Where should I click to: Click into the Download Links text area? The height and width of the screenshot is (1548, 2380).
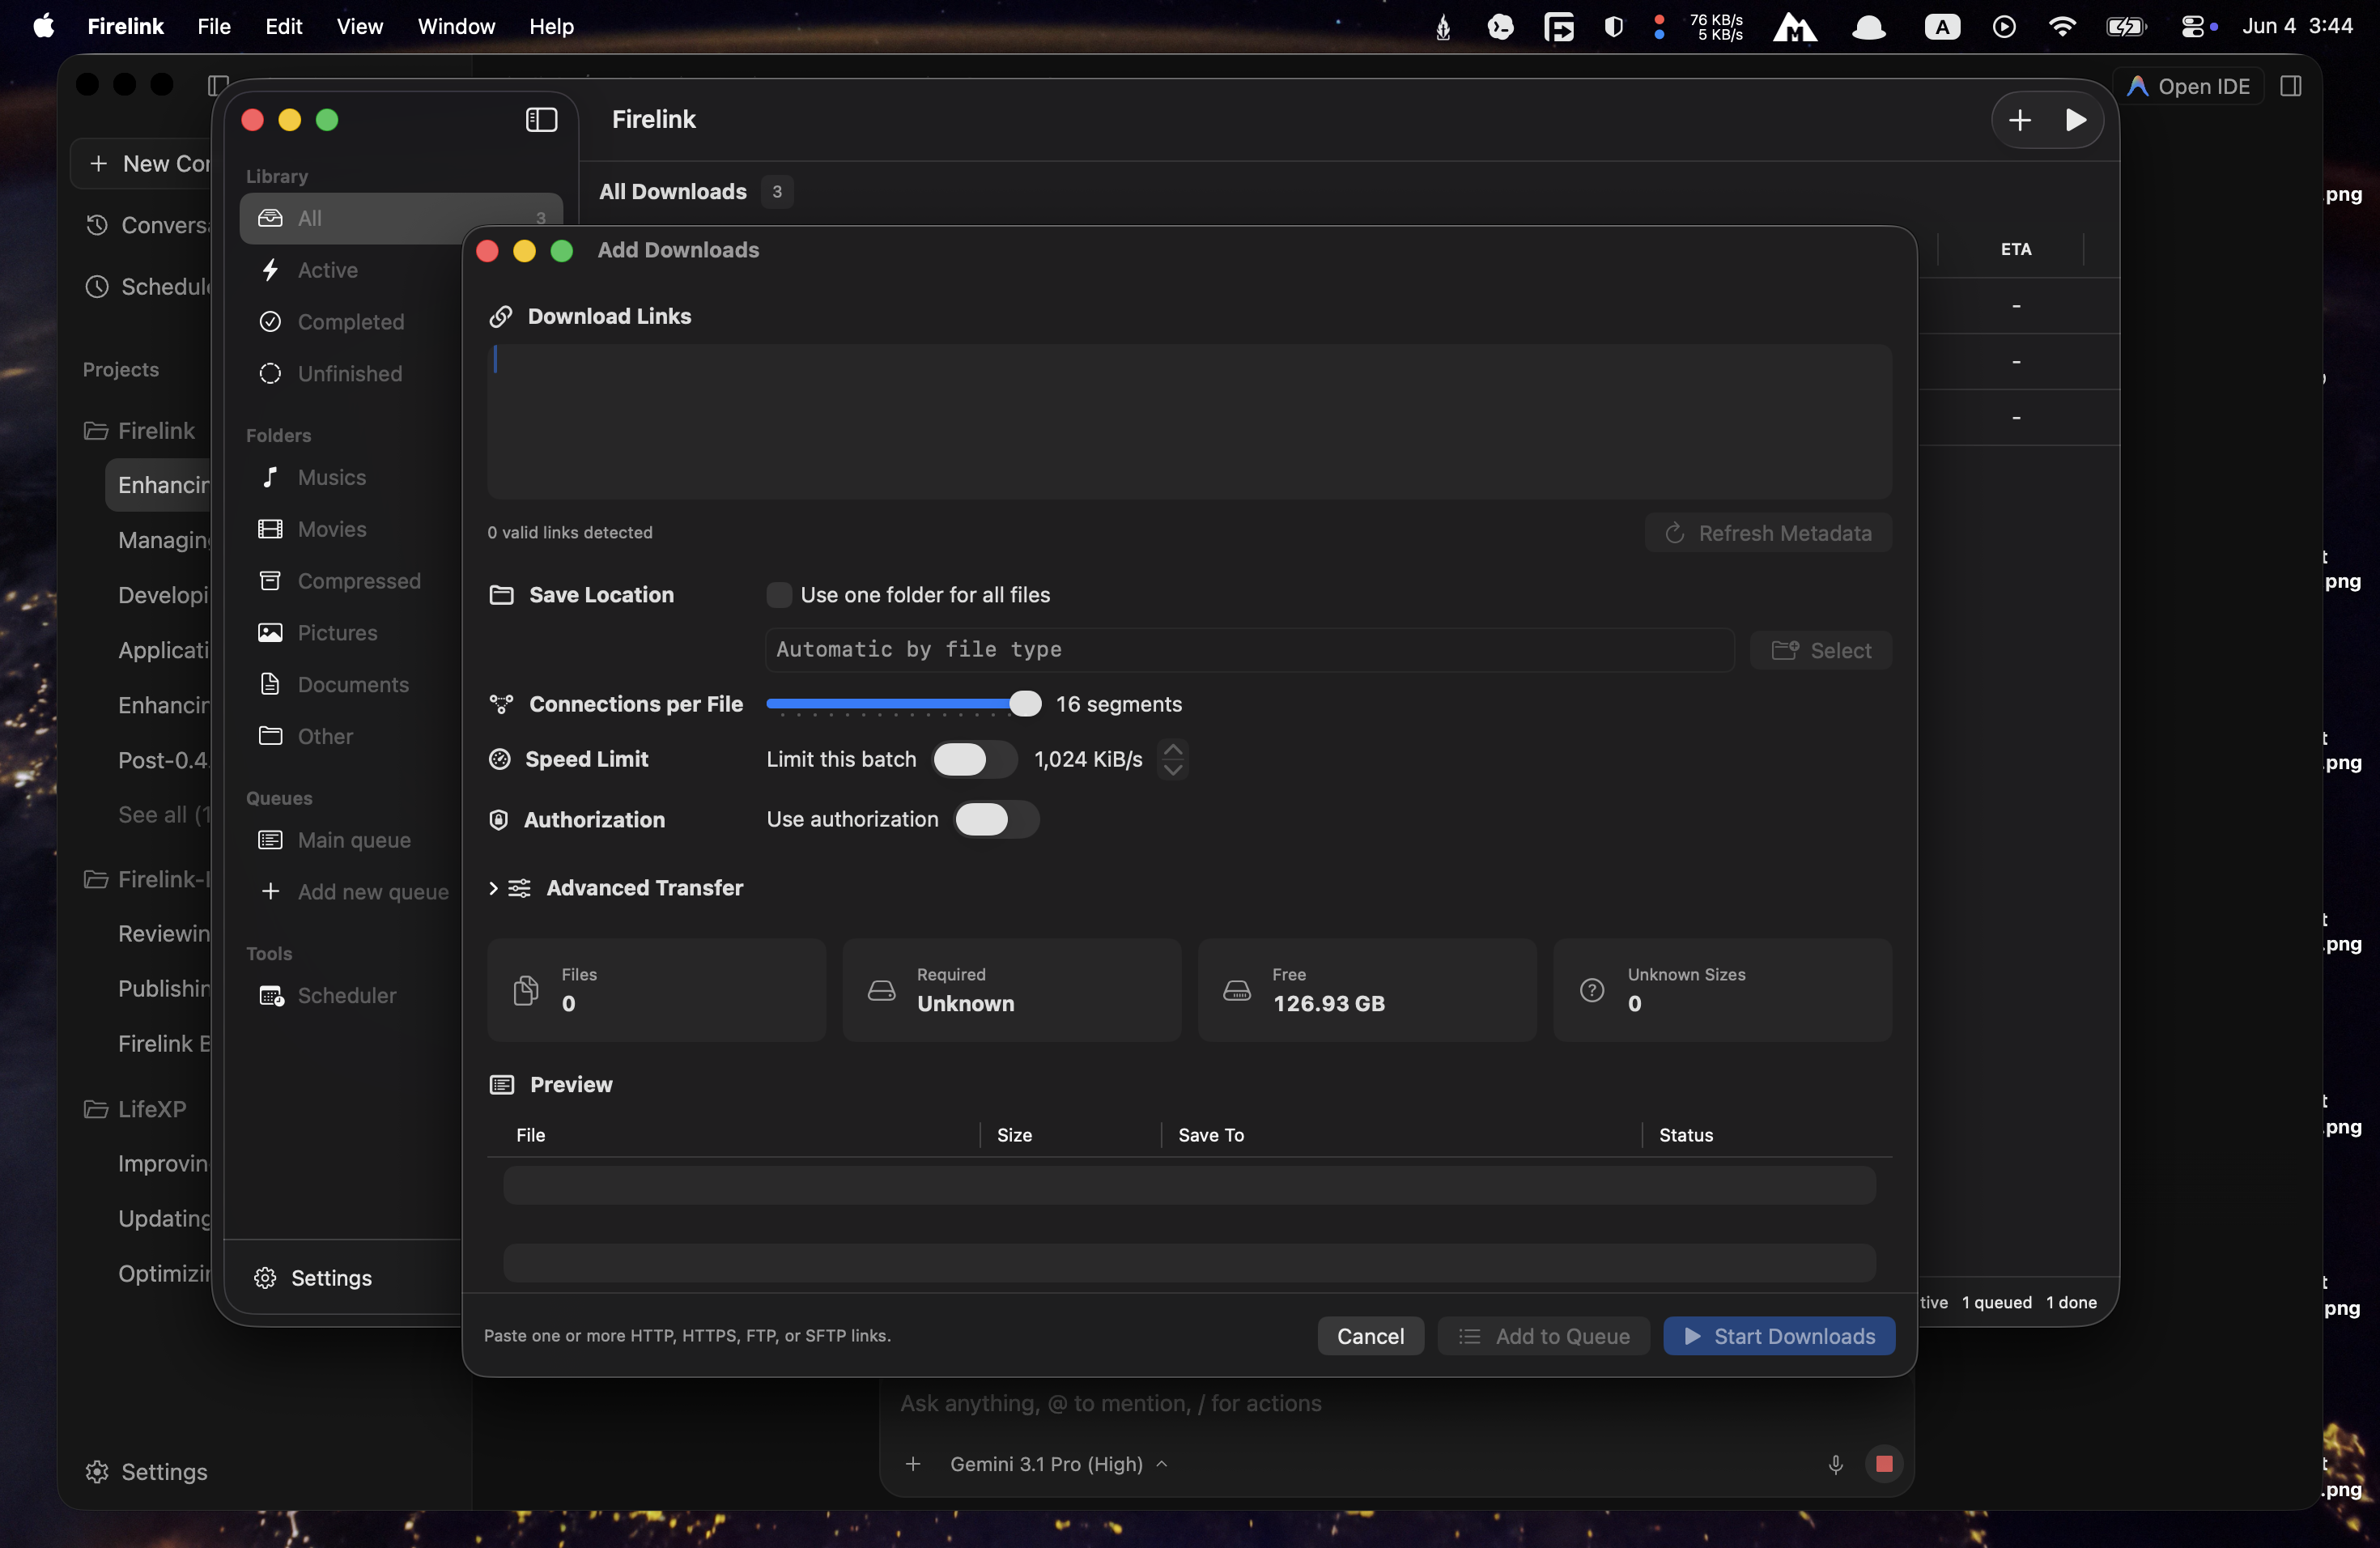click(x=1189, y=421)
